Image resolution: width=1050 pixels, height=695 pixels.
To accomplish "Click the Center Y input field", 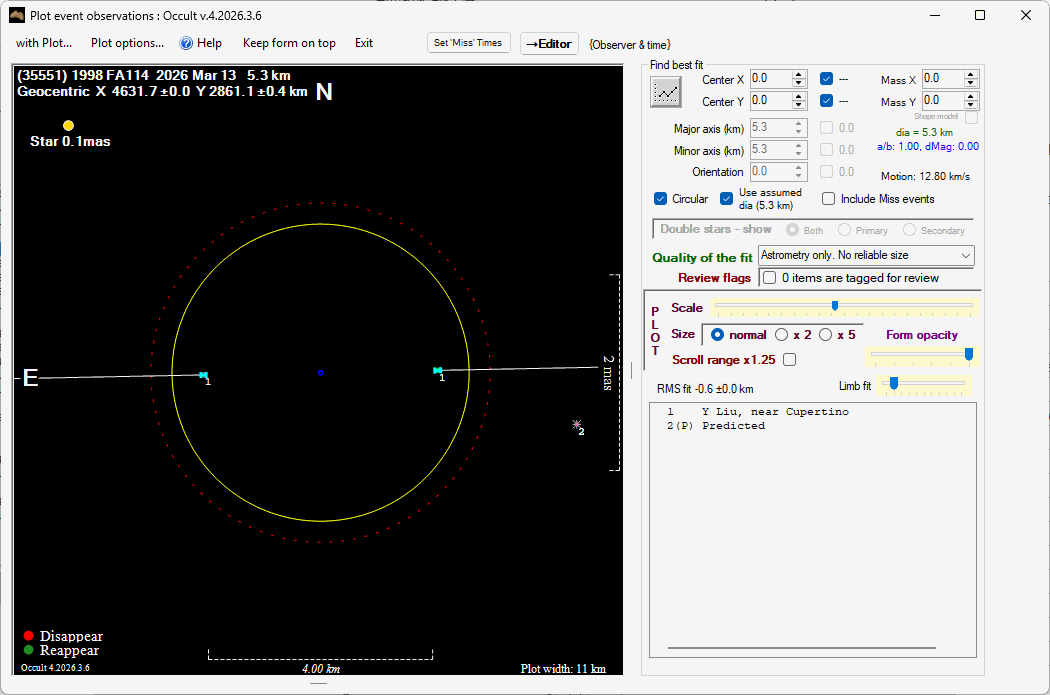I will (x=770, y=101).
